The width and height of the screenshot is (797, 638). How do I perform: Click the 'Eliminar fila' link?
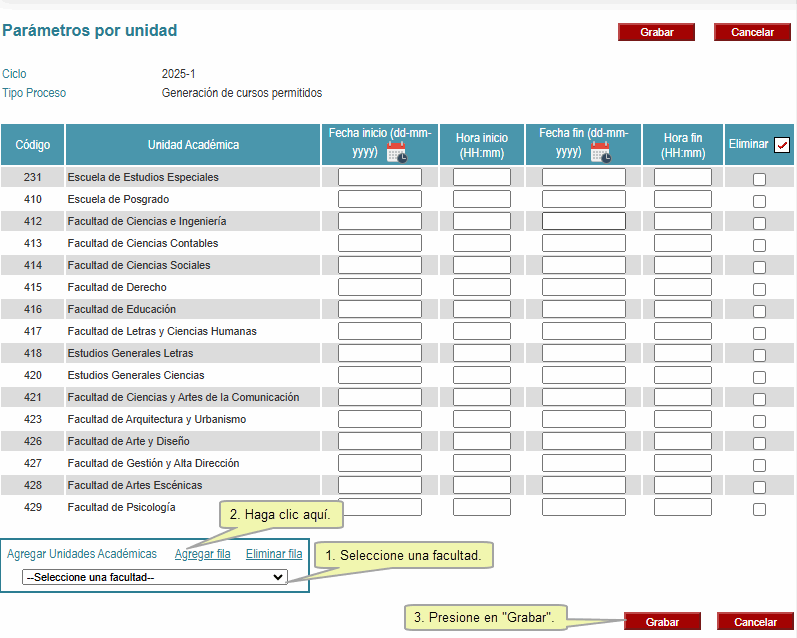pos(274,554)
